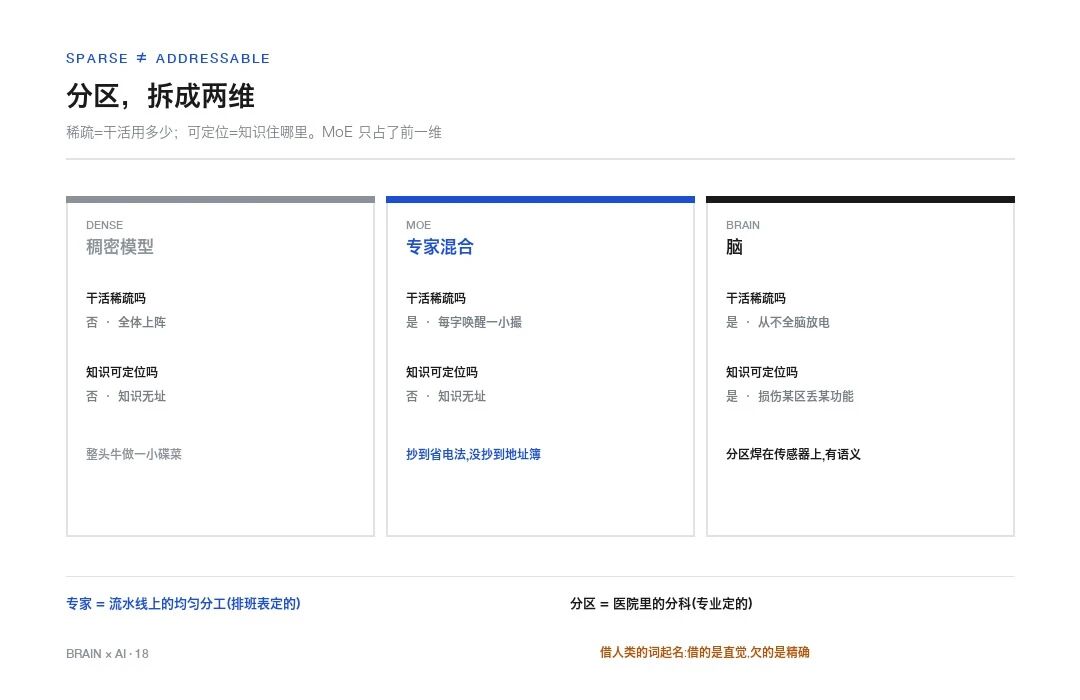
Task: Click the blue MOE heading 专家混合
Action: [x=439, y=247]
